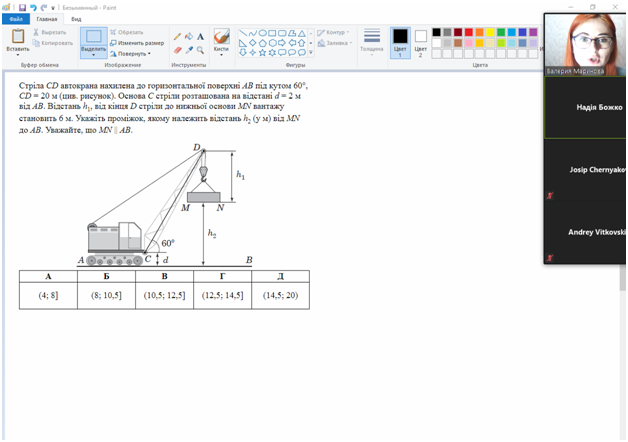This screenshot has width=628, height=442.
Task: Select the Text tool
Action: [201, 36]
